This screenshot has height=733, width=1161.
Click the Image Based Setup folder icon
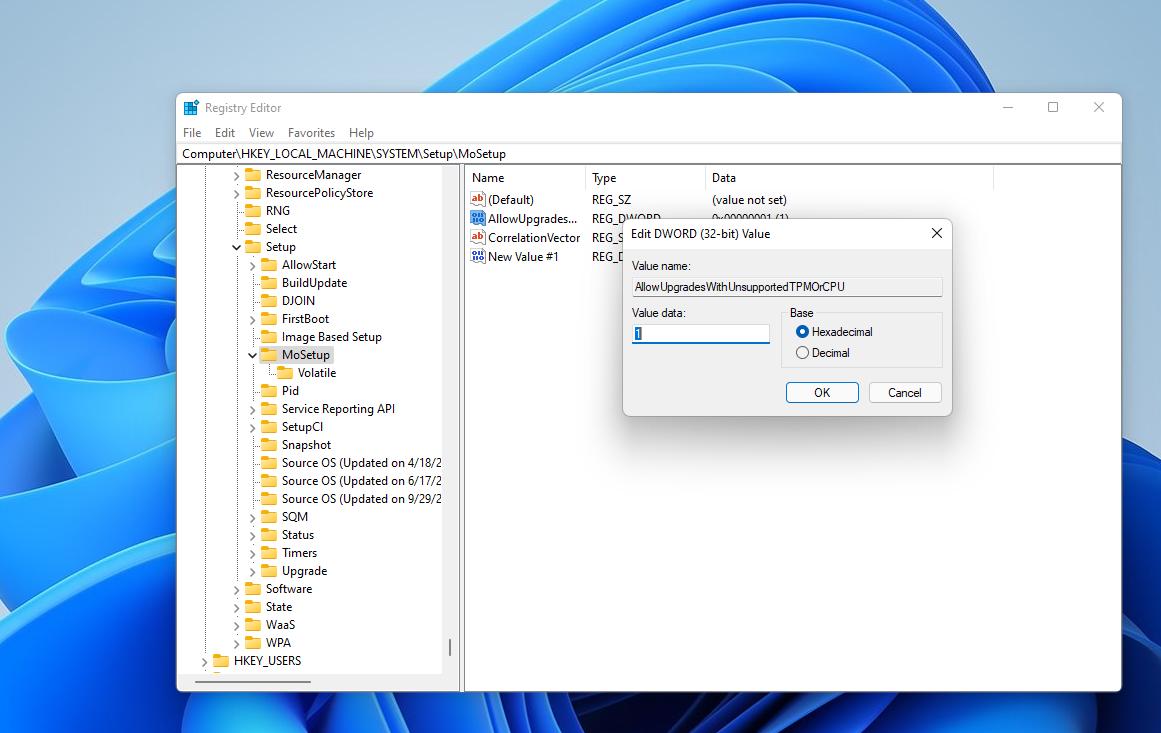point(269,337)
